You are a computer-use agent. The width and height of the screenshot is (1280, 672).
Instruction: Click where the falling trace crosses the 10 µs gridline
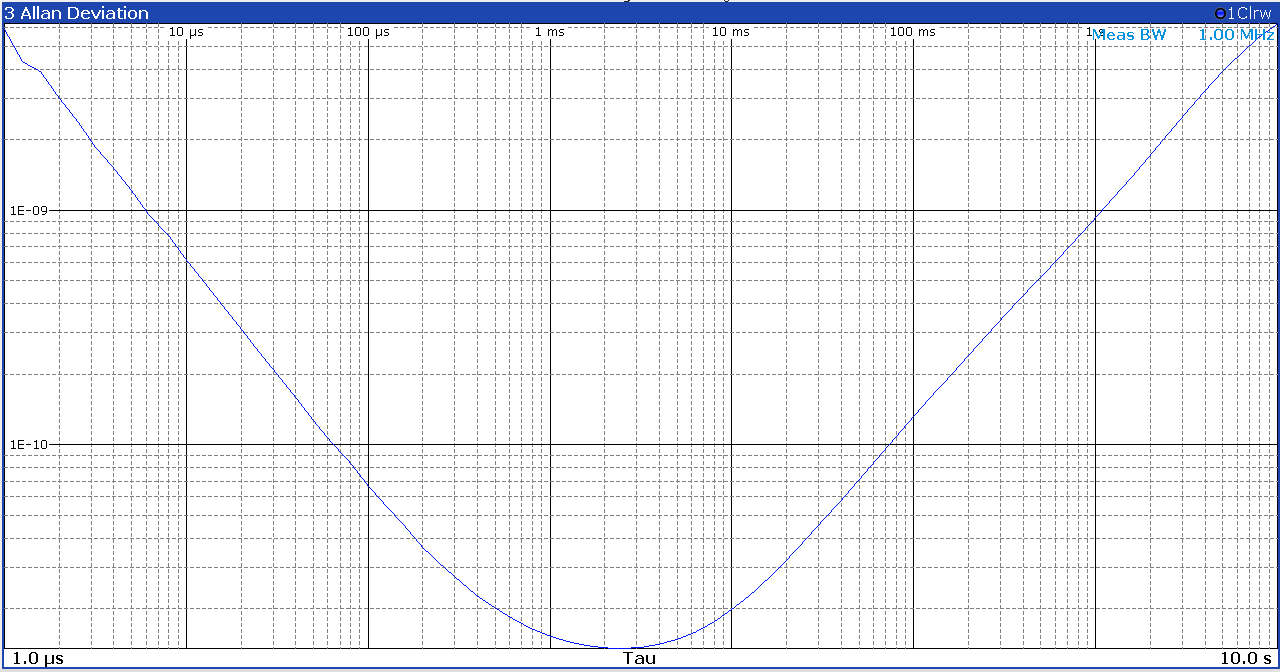(x=186, y=259)
